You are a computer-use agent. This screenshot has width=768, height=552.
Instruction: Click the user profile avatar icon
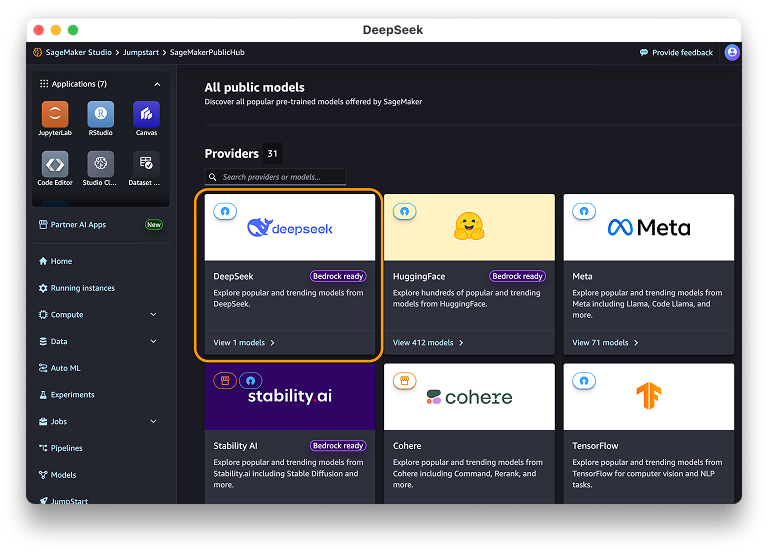coord(732,52)
